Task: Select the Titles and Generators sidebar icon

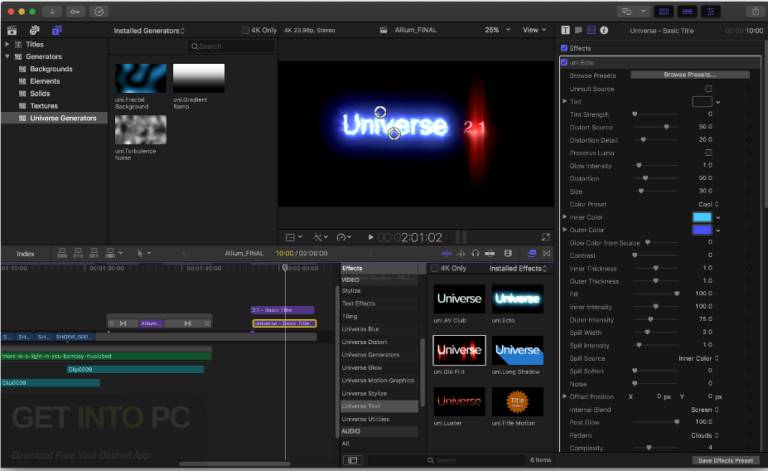Action: point(57,30)
